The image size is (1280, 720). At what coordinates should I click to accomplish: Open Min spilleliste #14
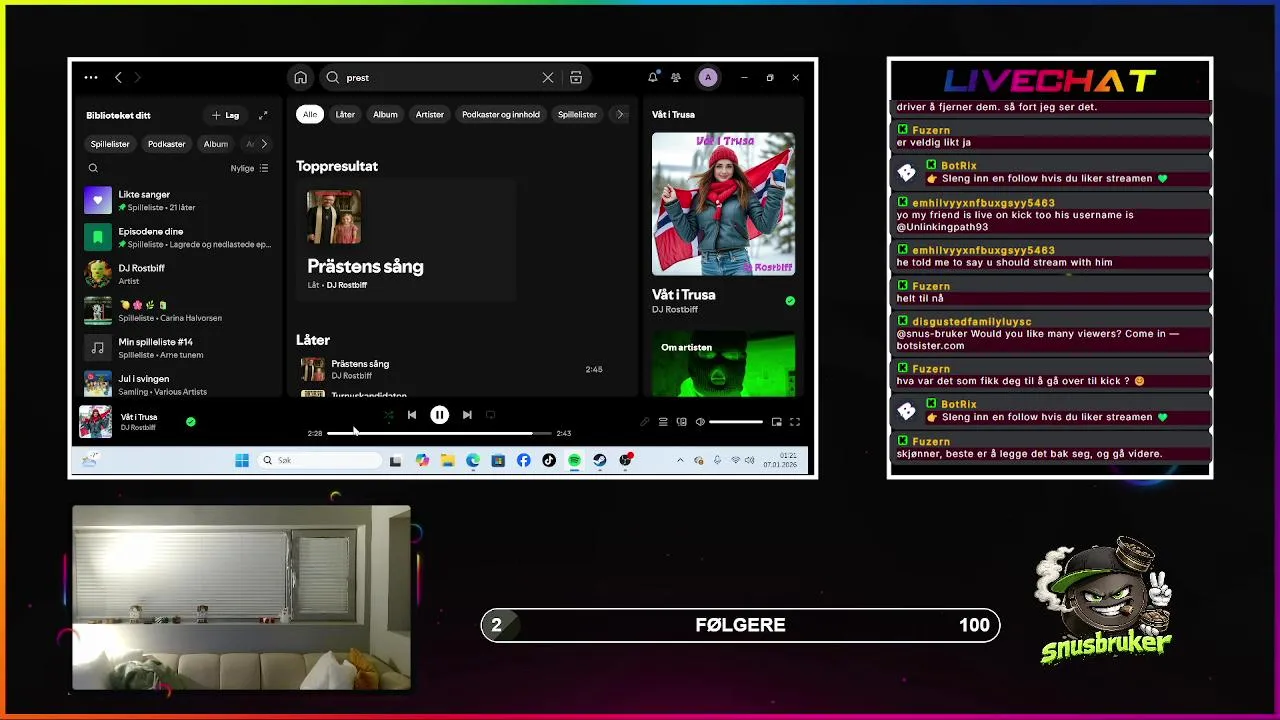(179, 348)
